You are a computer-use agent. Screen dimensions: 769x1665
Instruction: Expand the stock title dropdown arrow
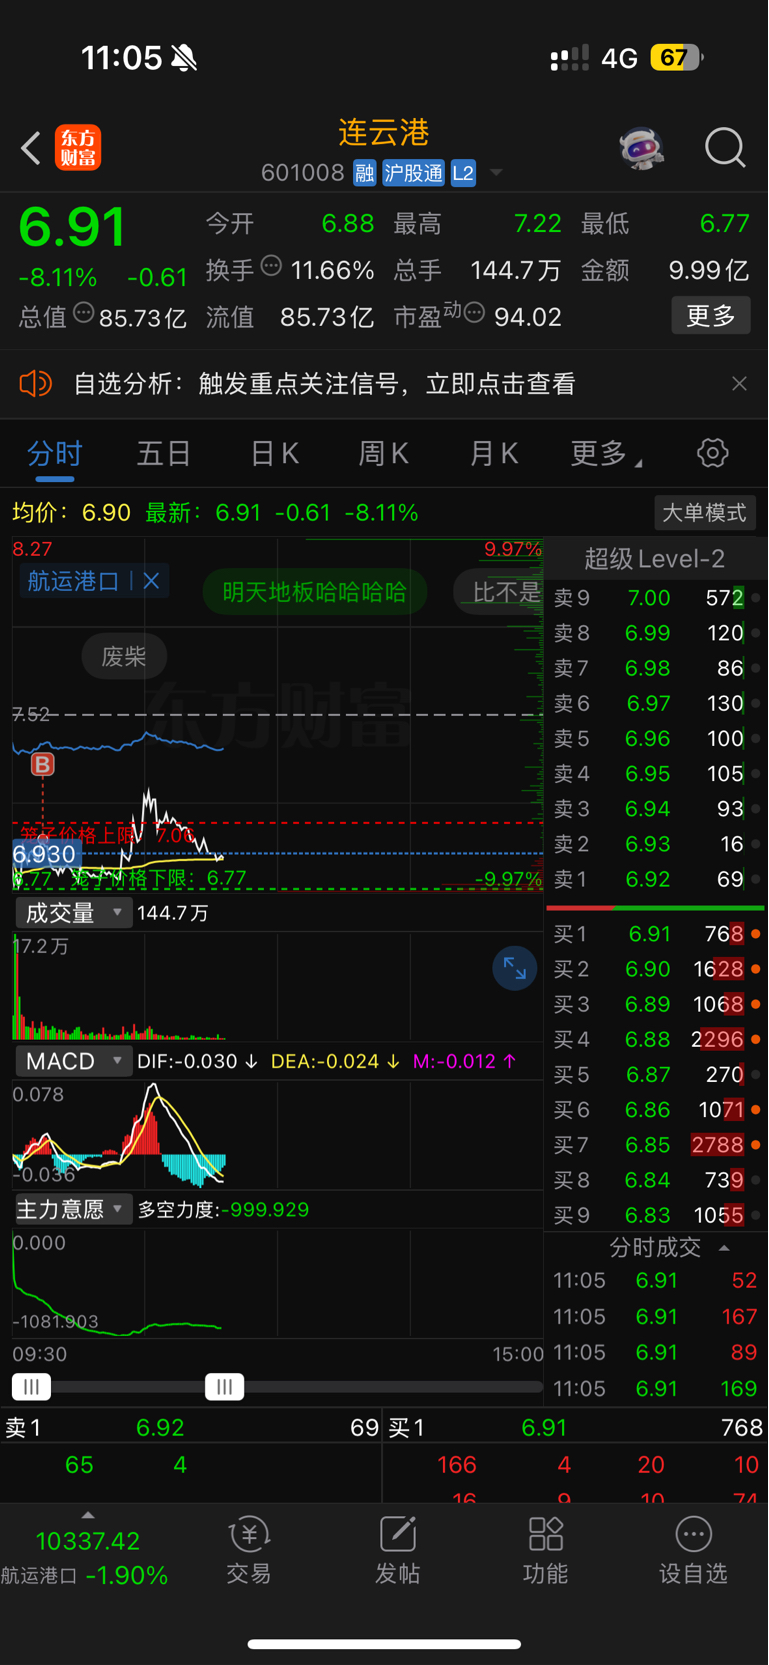coord(496,174)
